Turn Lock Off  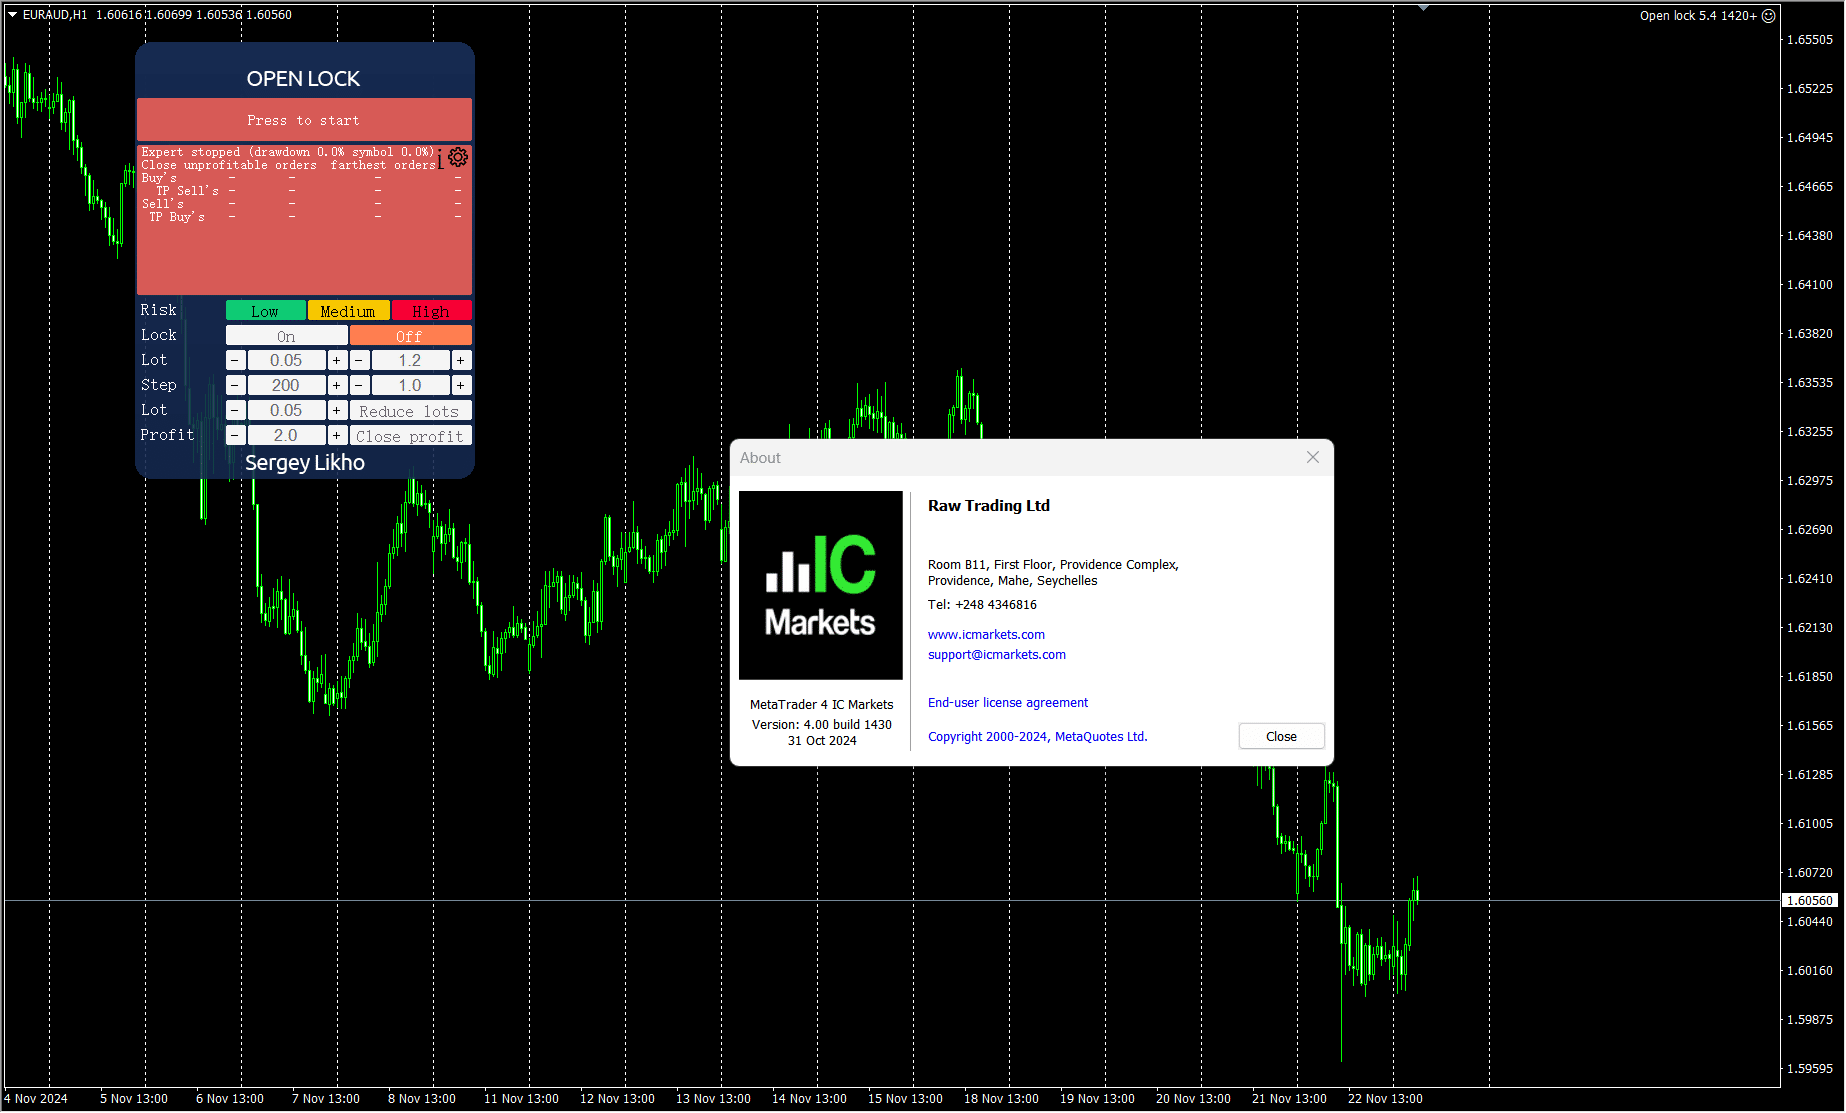pyautogui.click(x=410, y=336)
